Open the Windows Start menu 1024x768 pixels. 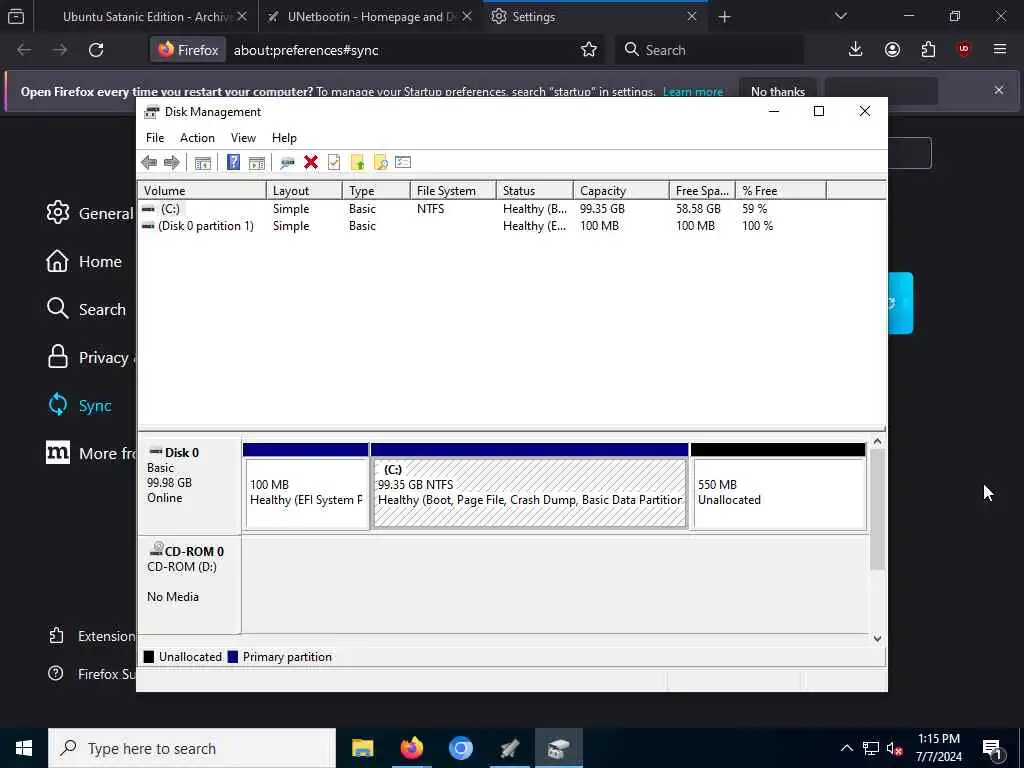(24, 748)
